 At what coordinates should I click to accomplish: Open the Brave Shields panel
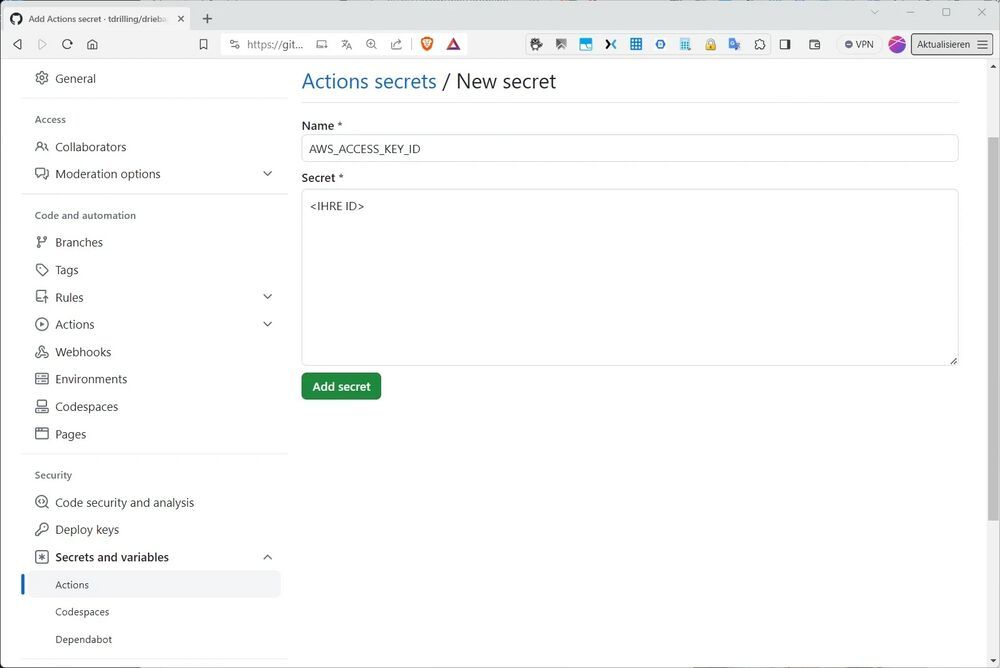427,44
